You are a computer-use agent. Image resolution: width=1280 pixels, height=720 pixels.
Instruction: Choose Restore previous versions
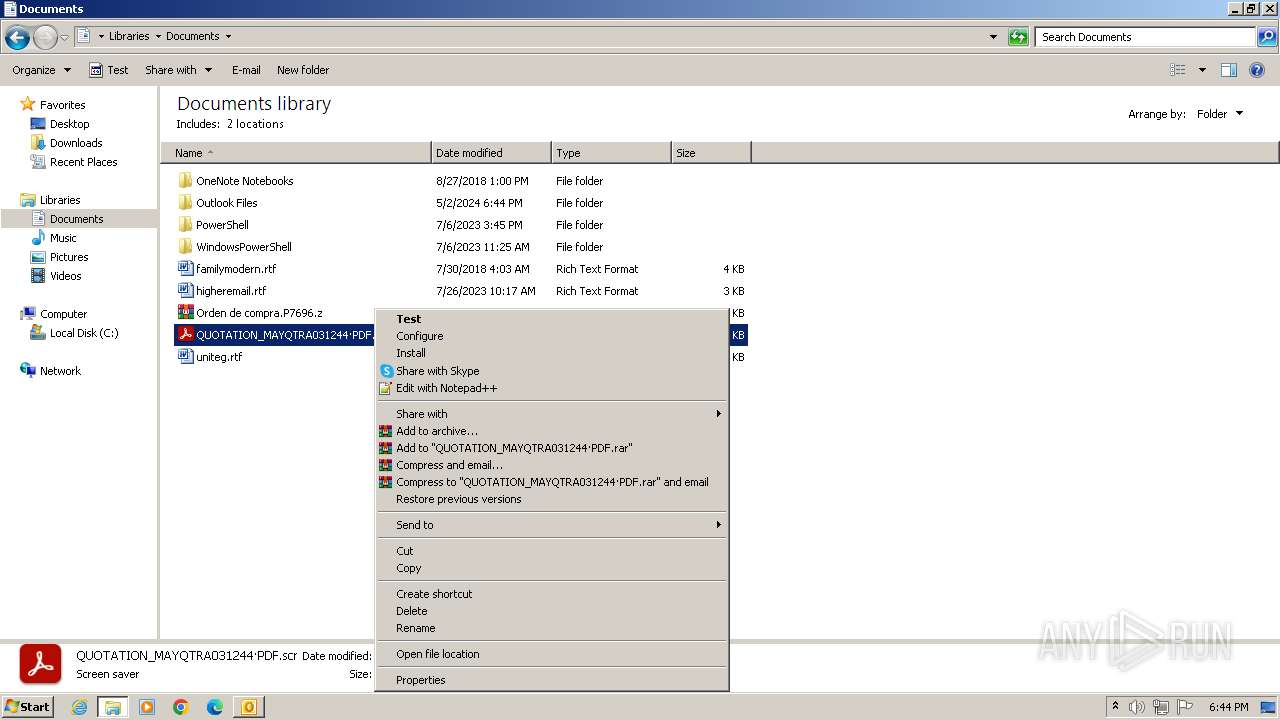tap(551, 499)
